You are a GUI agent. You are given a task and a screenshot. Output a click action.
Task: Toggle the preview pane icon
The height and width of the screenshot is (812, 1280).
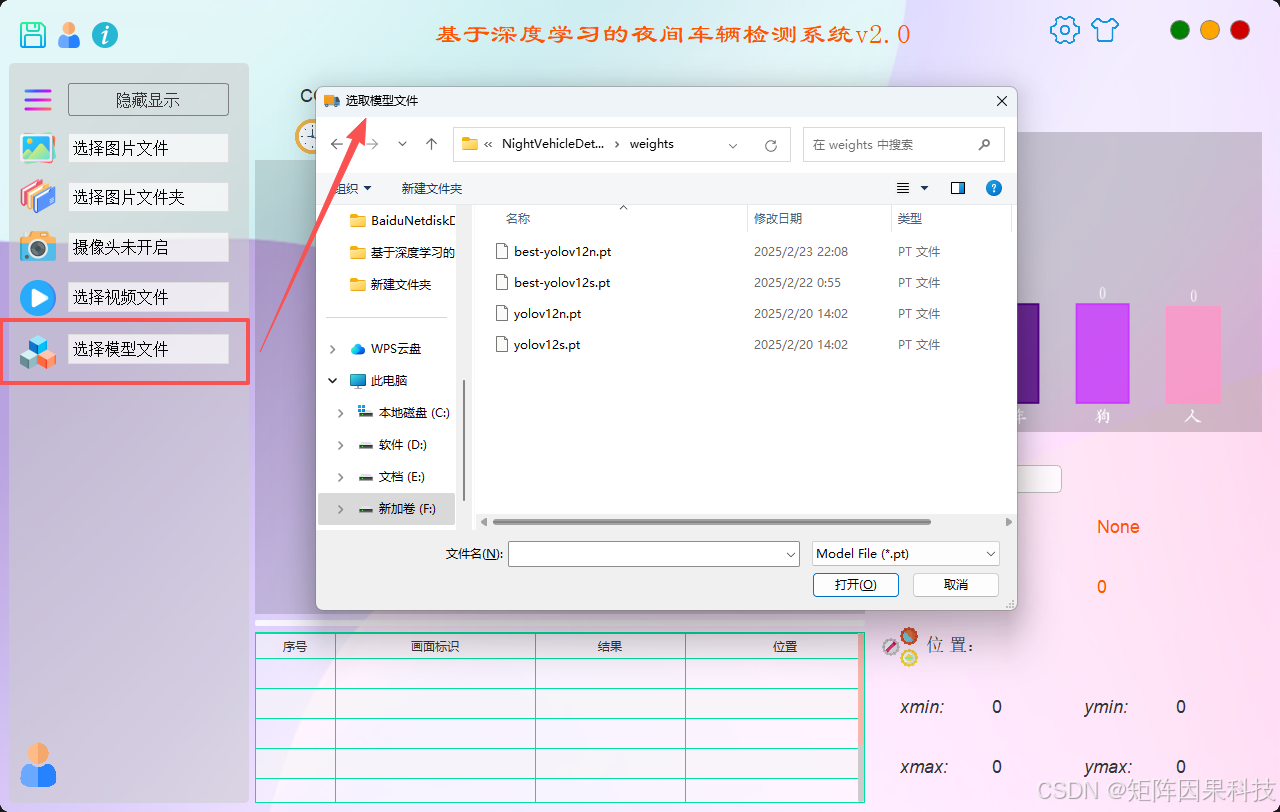[958, 188]
